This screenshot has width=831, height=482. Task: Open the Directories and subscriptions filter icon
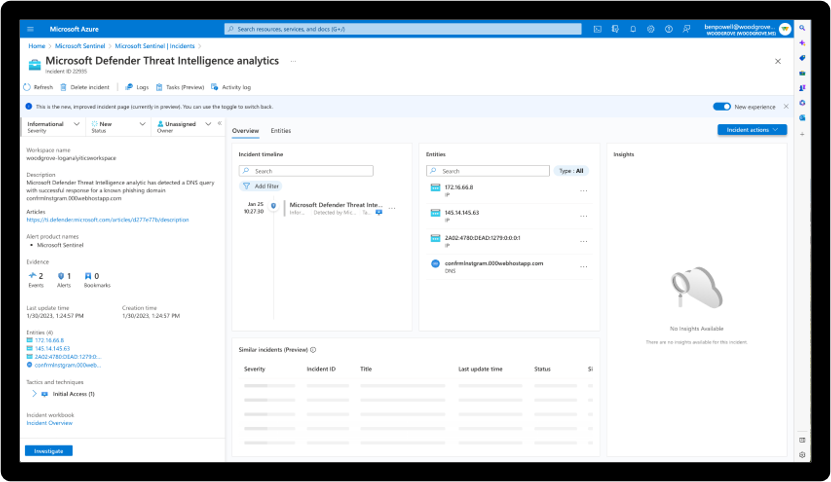click(x=615, y=29)
